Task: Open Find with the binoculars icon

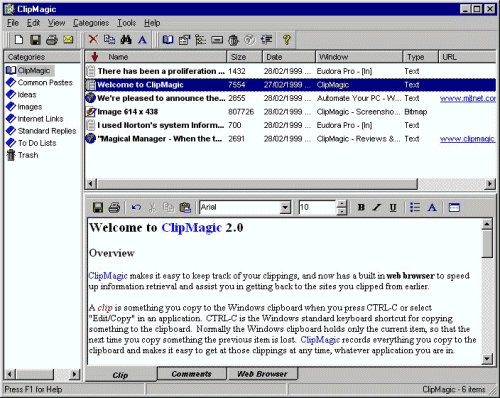Action: (x=126, y=40)
